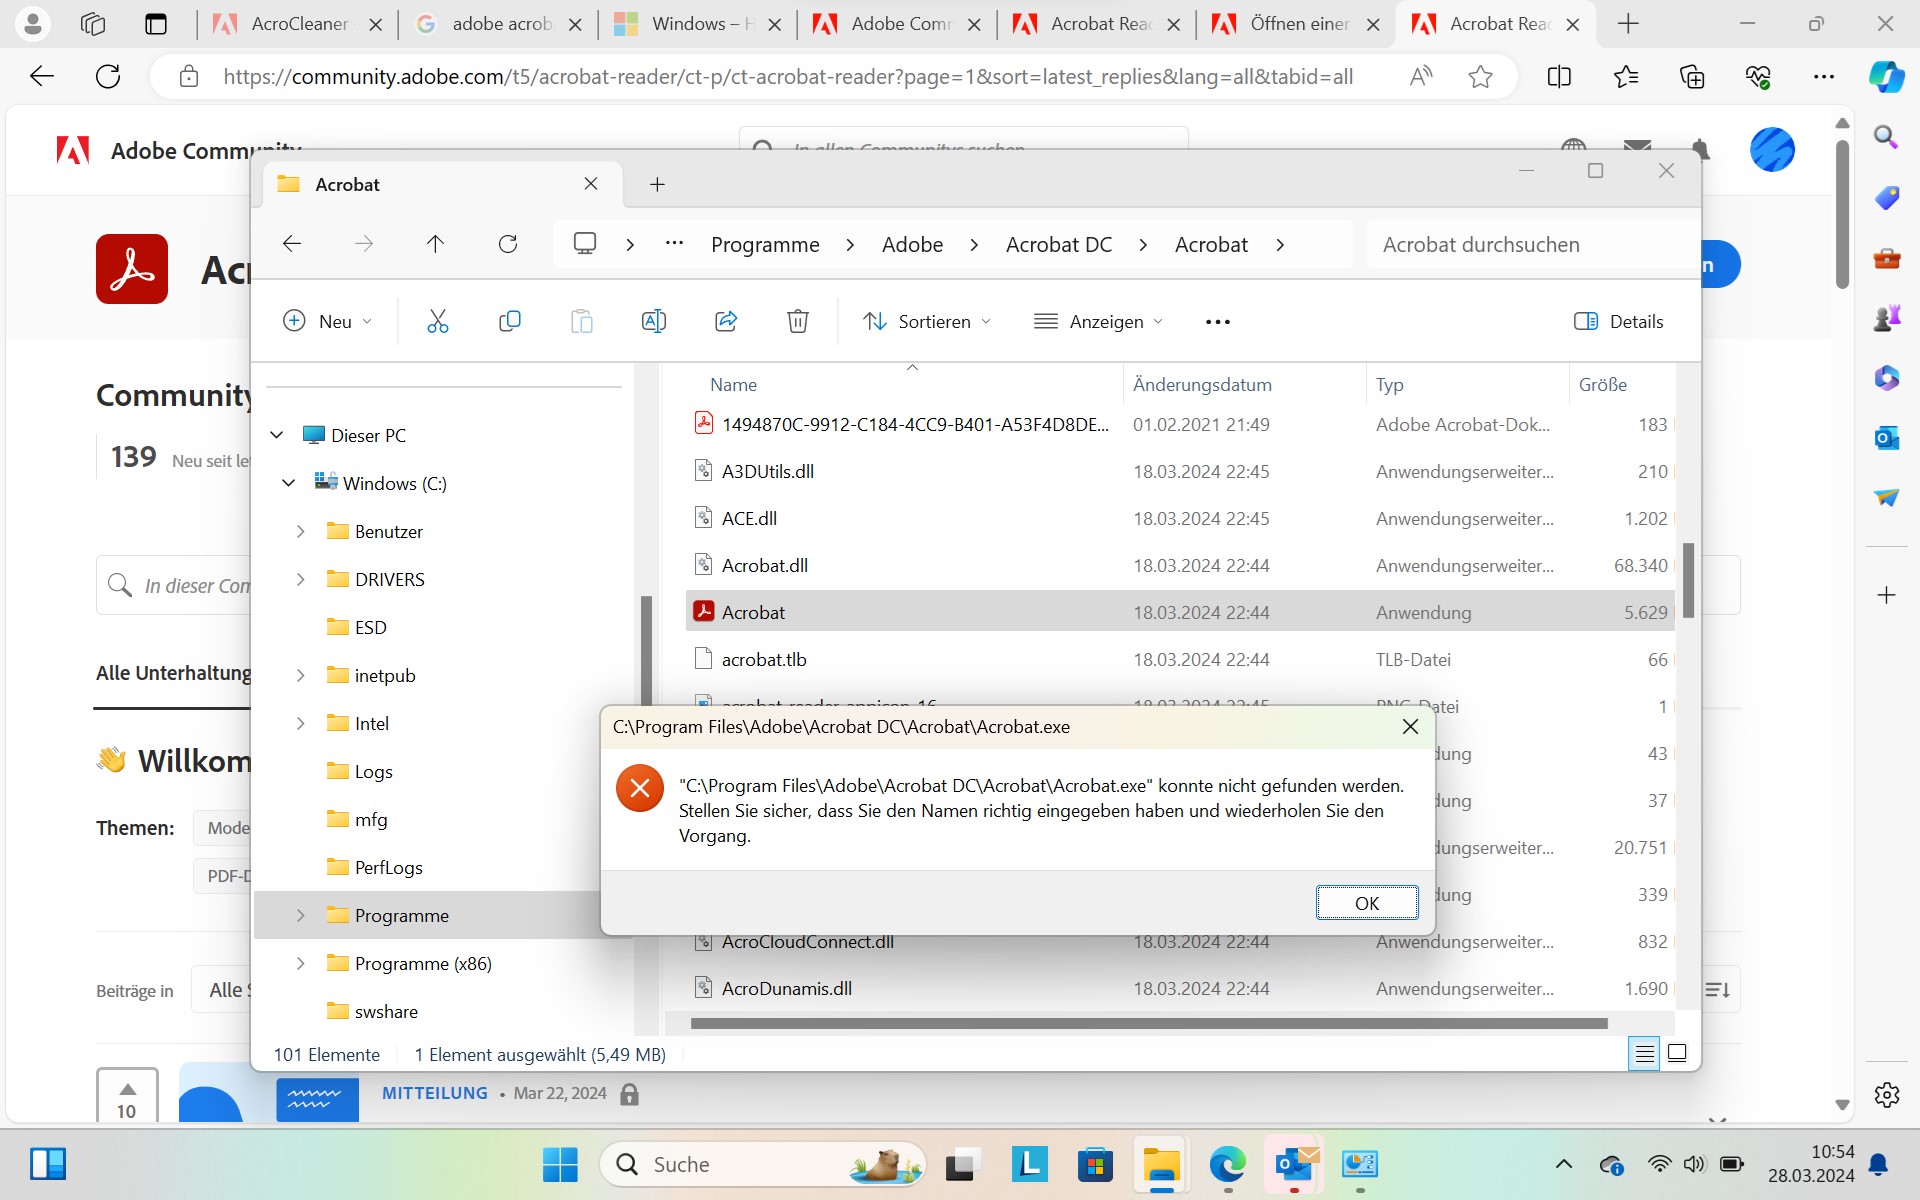Viewport: 1920px width, 1200px height.
Task: Navigate to Programme via breadcrumb link
Action: tap(765, 243)
